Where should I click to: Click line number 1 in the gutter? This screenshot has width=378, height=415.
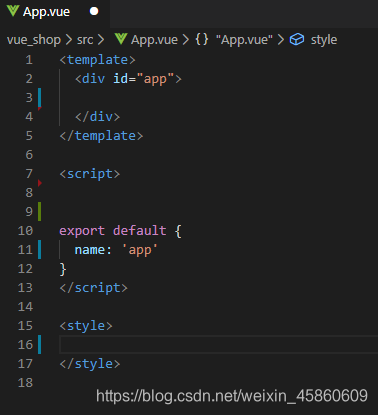point(29,60)
